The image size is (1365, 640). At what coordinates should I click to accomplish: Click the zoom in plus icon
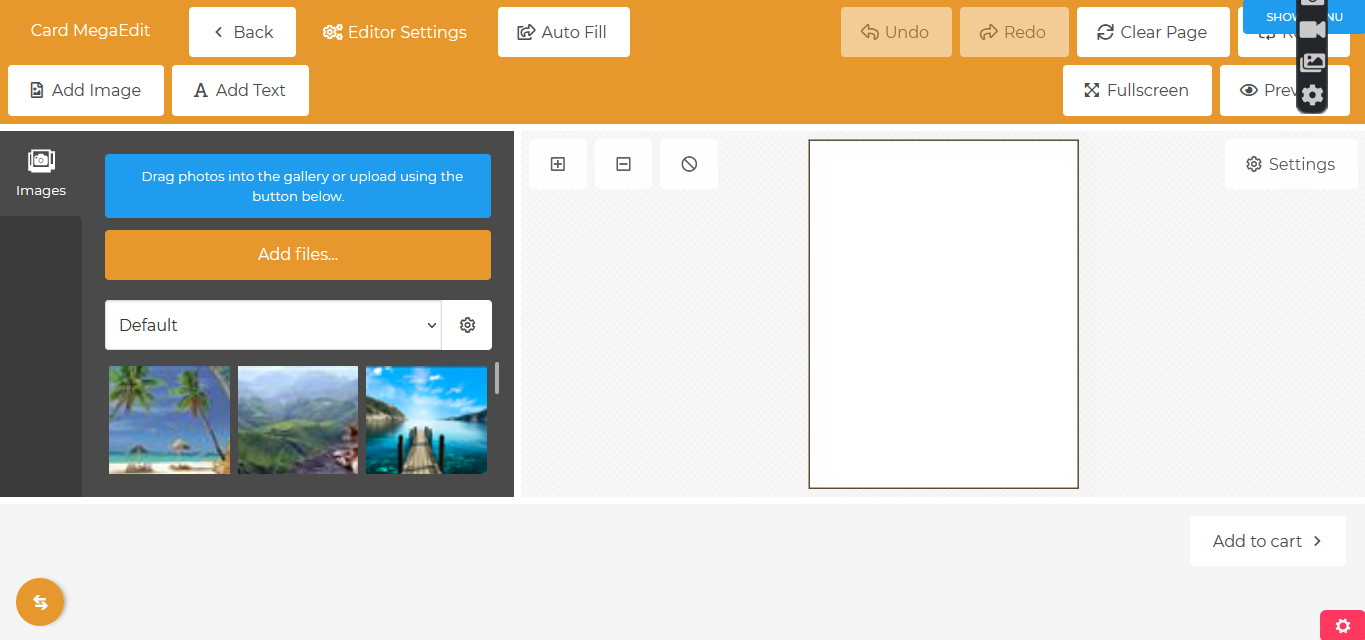tap(558, 164)
